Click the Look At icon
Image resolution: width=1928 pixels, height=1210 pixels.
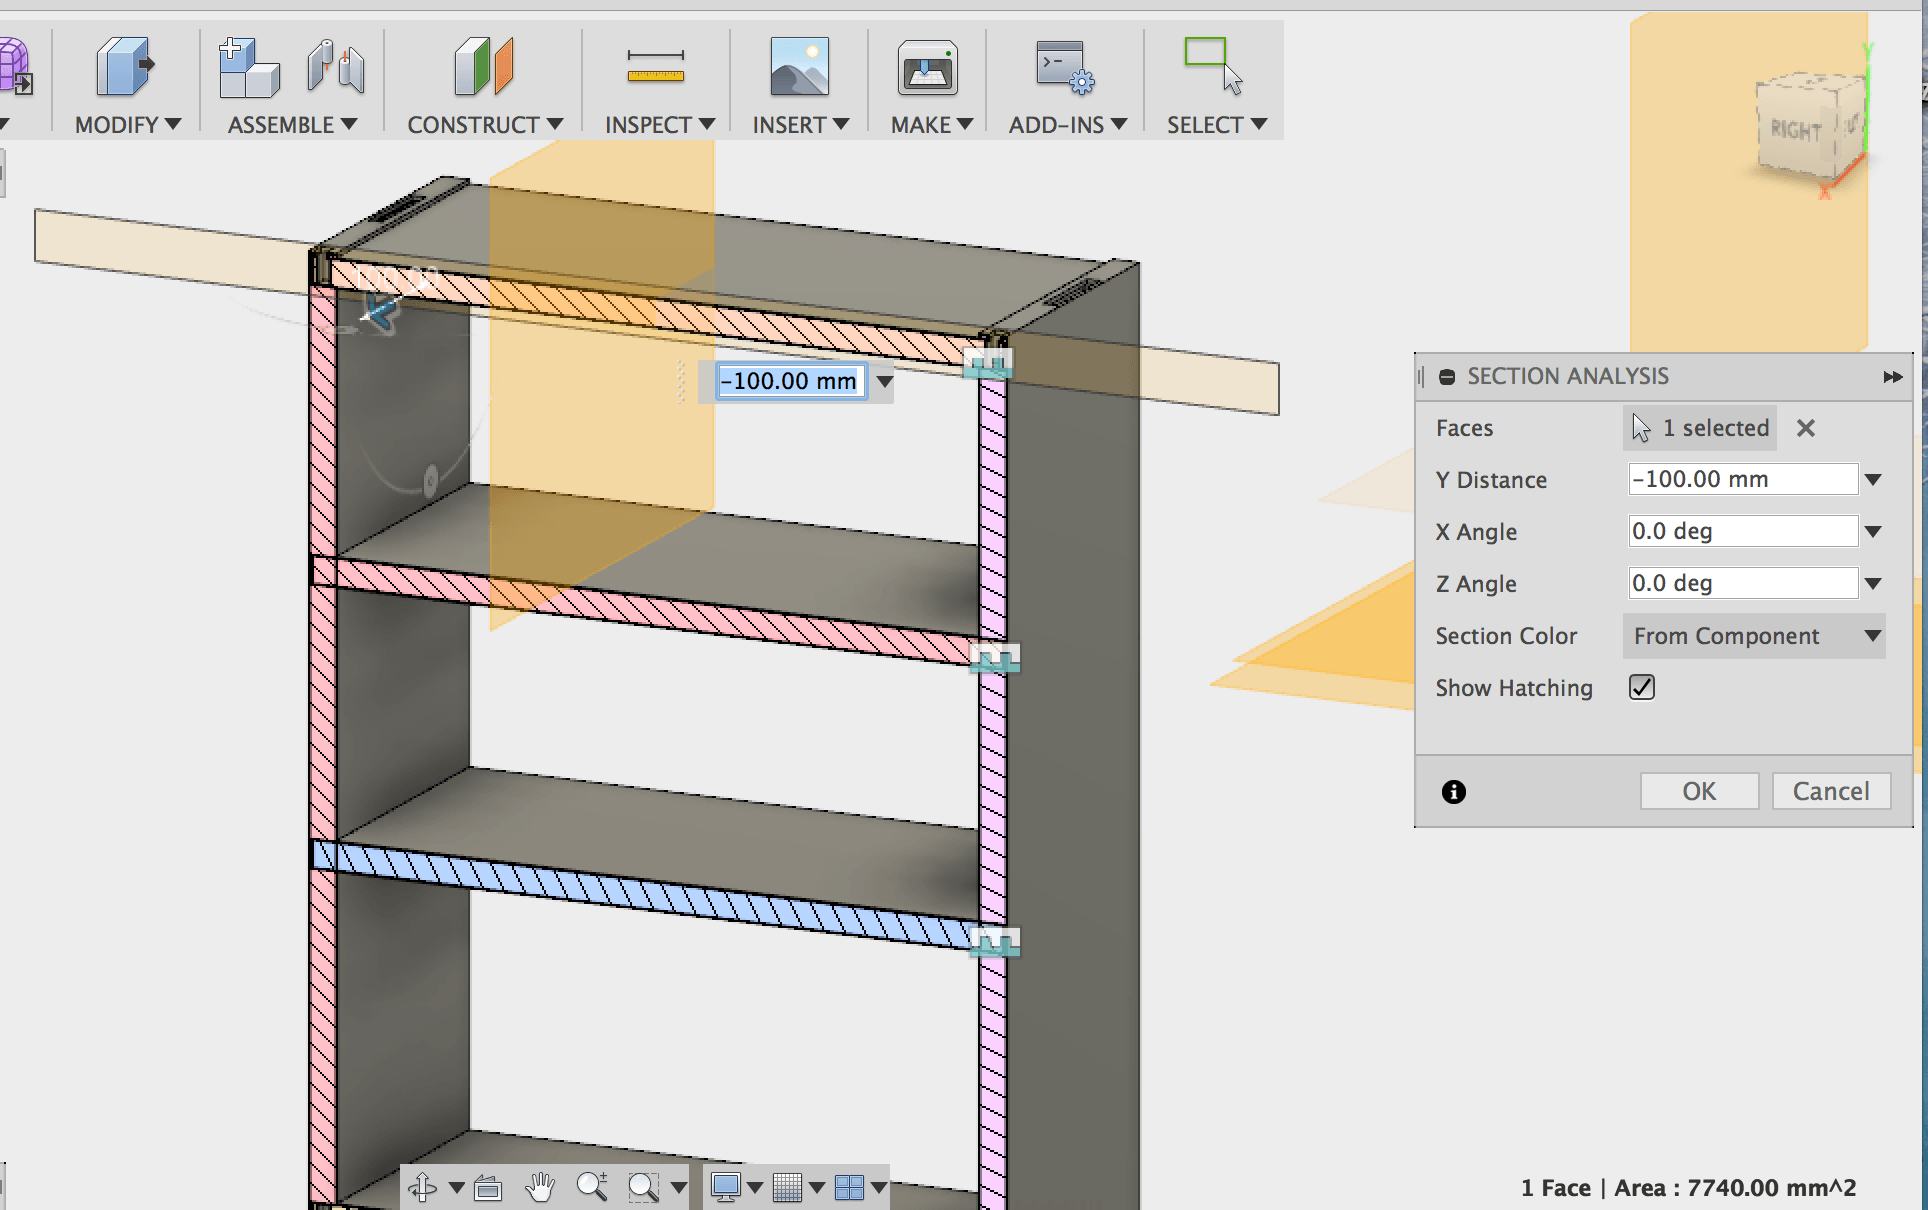click(x=488, y=1187)
